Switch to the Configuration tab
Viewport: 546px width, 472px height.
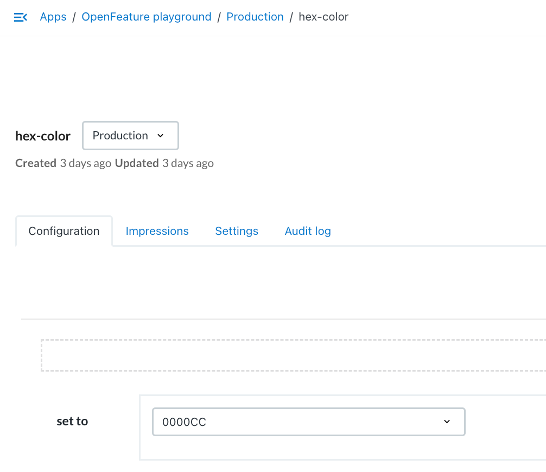coord(64,231)
